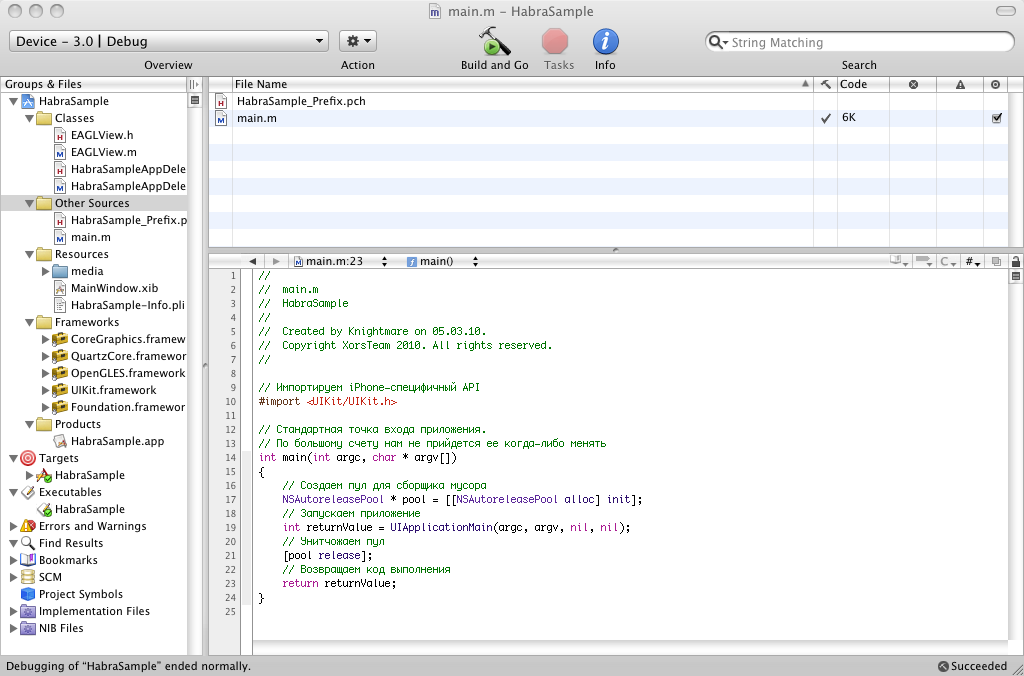Click the Executables group icon

pyautogui.click(x=28, y=492)
